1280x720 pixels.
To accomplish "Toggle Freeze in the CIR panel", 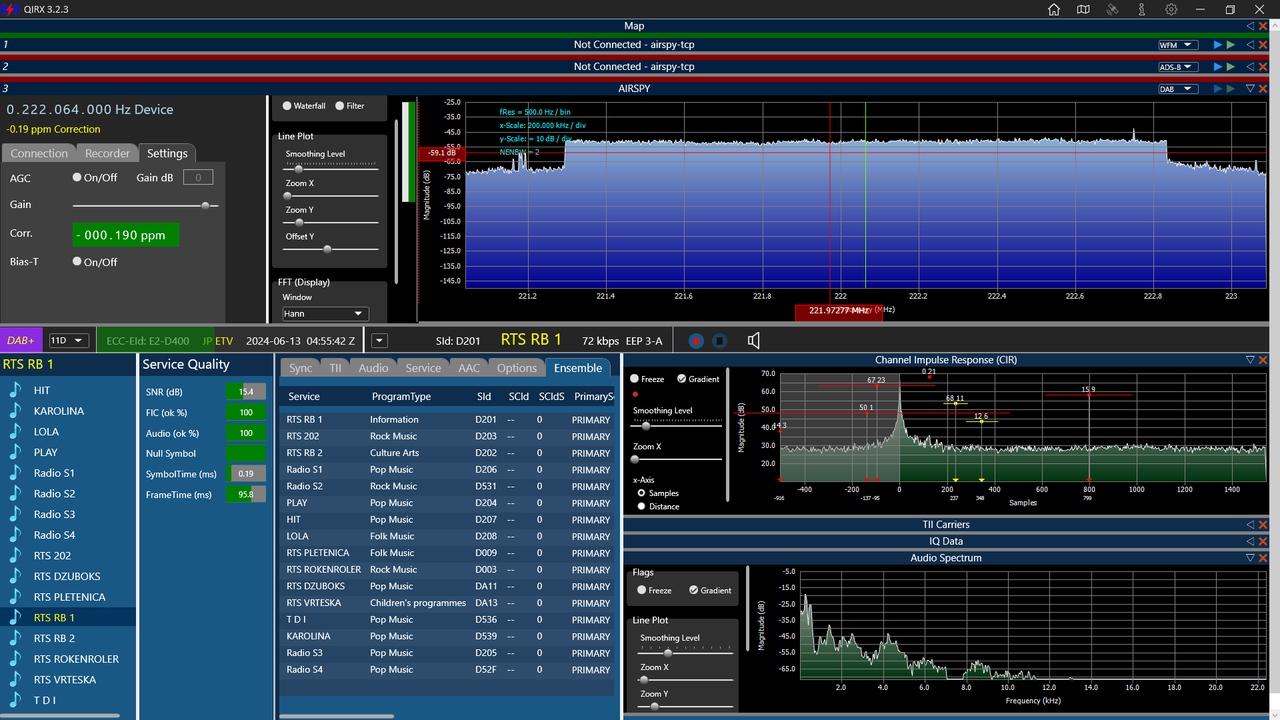I will point(635,379).
